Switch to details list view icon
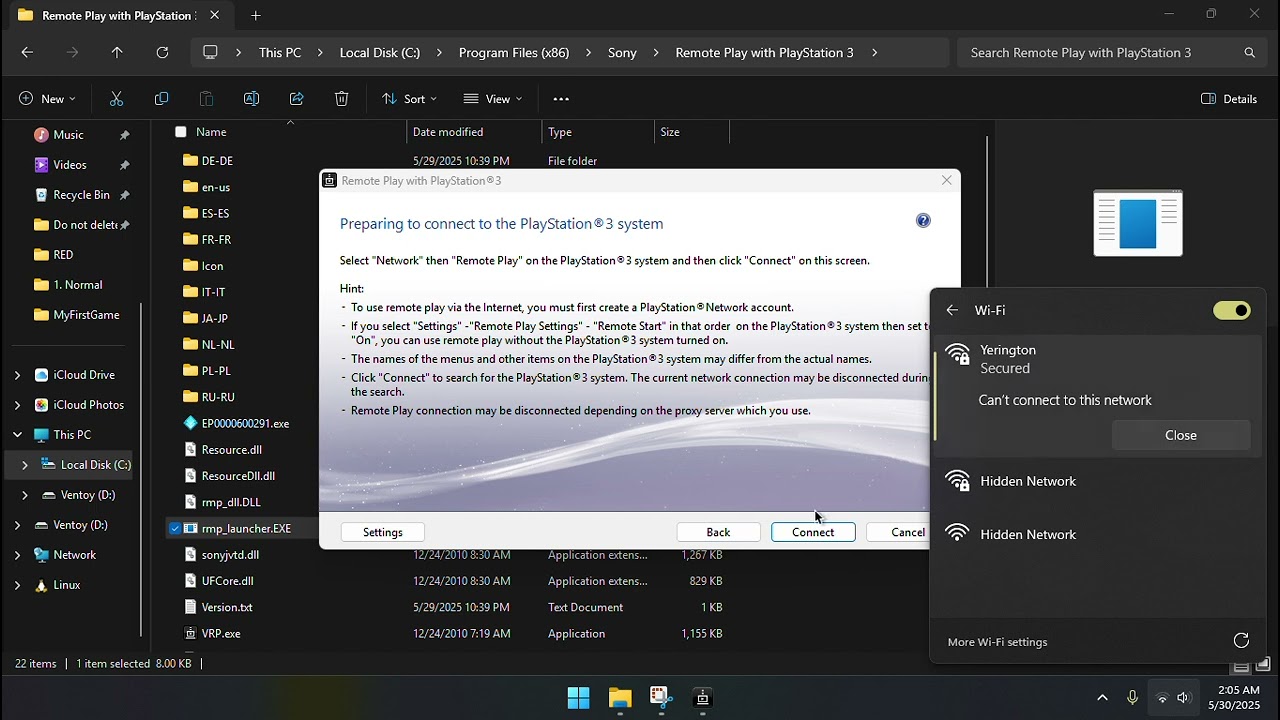The width and height of the screenshot is (1280, 720). pyautogui.click(x=1241, y=665)
